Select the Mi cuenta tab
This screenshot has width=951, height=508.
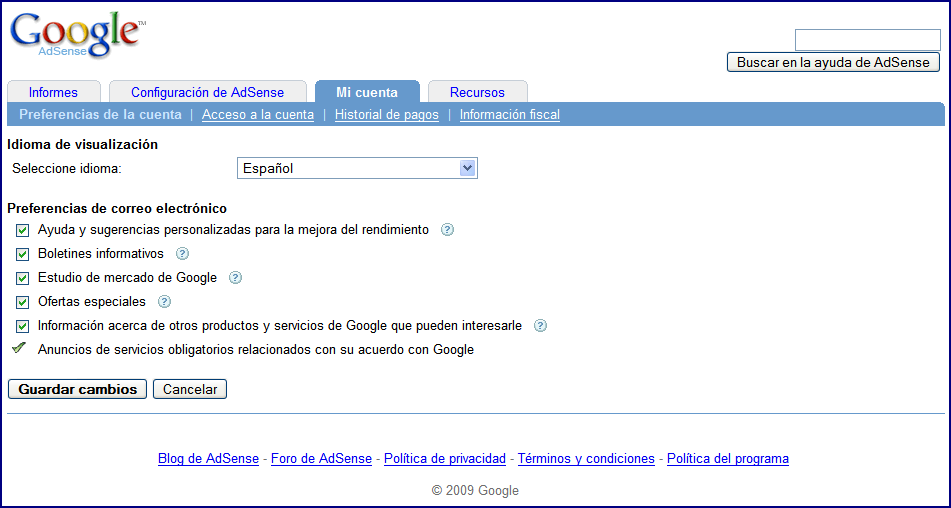367,92
